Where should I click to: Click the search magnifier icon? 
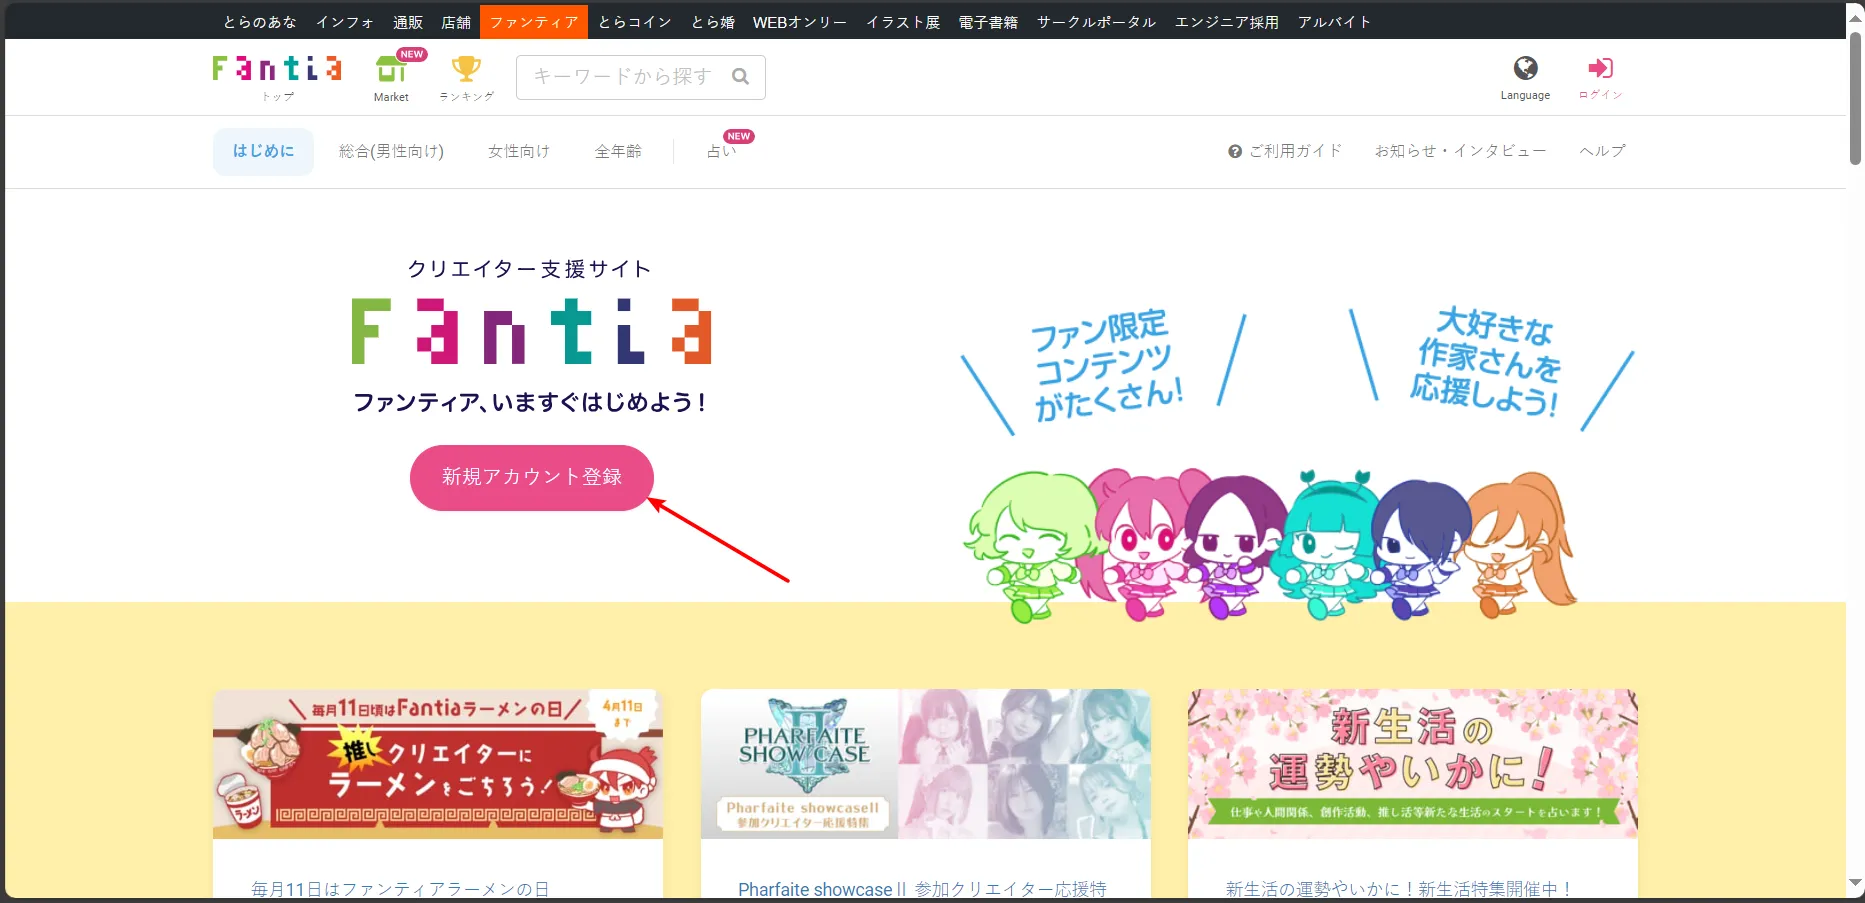coord(740,77)
